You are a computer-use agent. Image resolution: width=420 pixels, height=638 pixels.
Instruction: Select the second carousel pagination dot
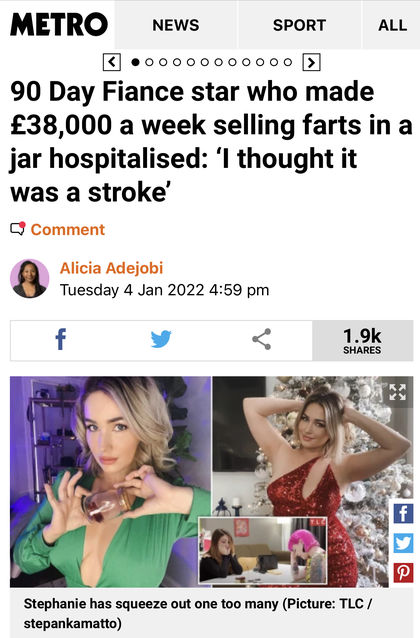click(149, 62)
